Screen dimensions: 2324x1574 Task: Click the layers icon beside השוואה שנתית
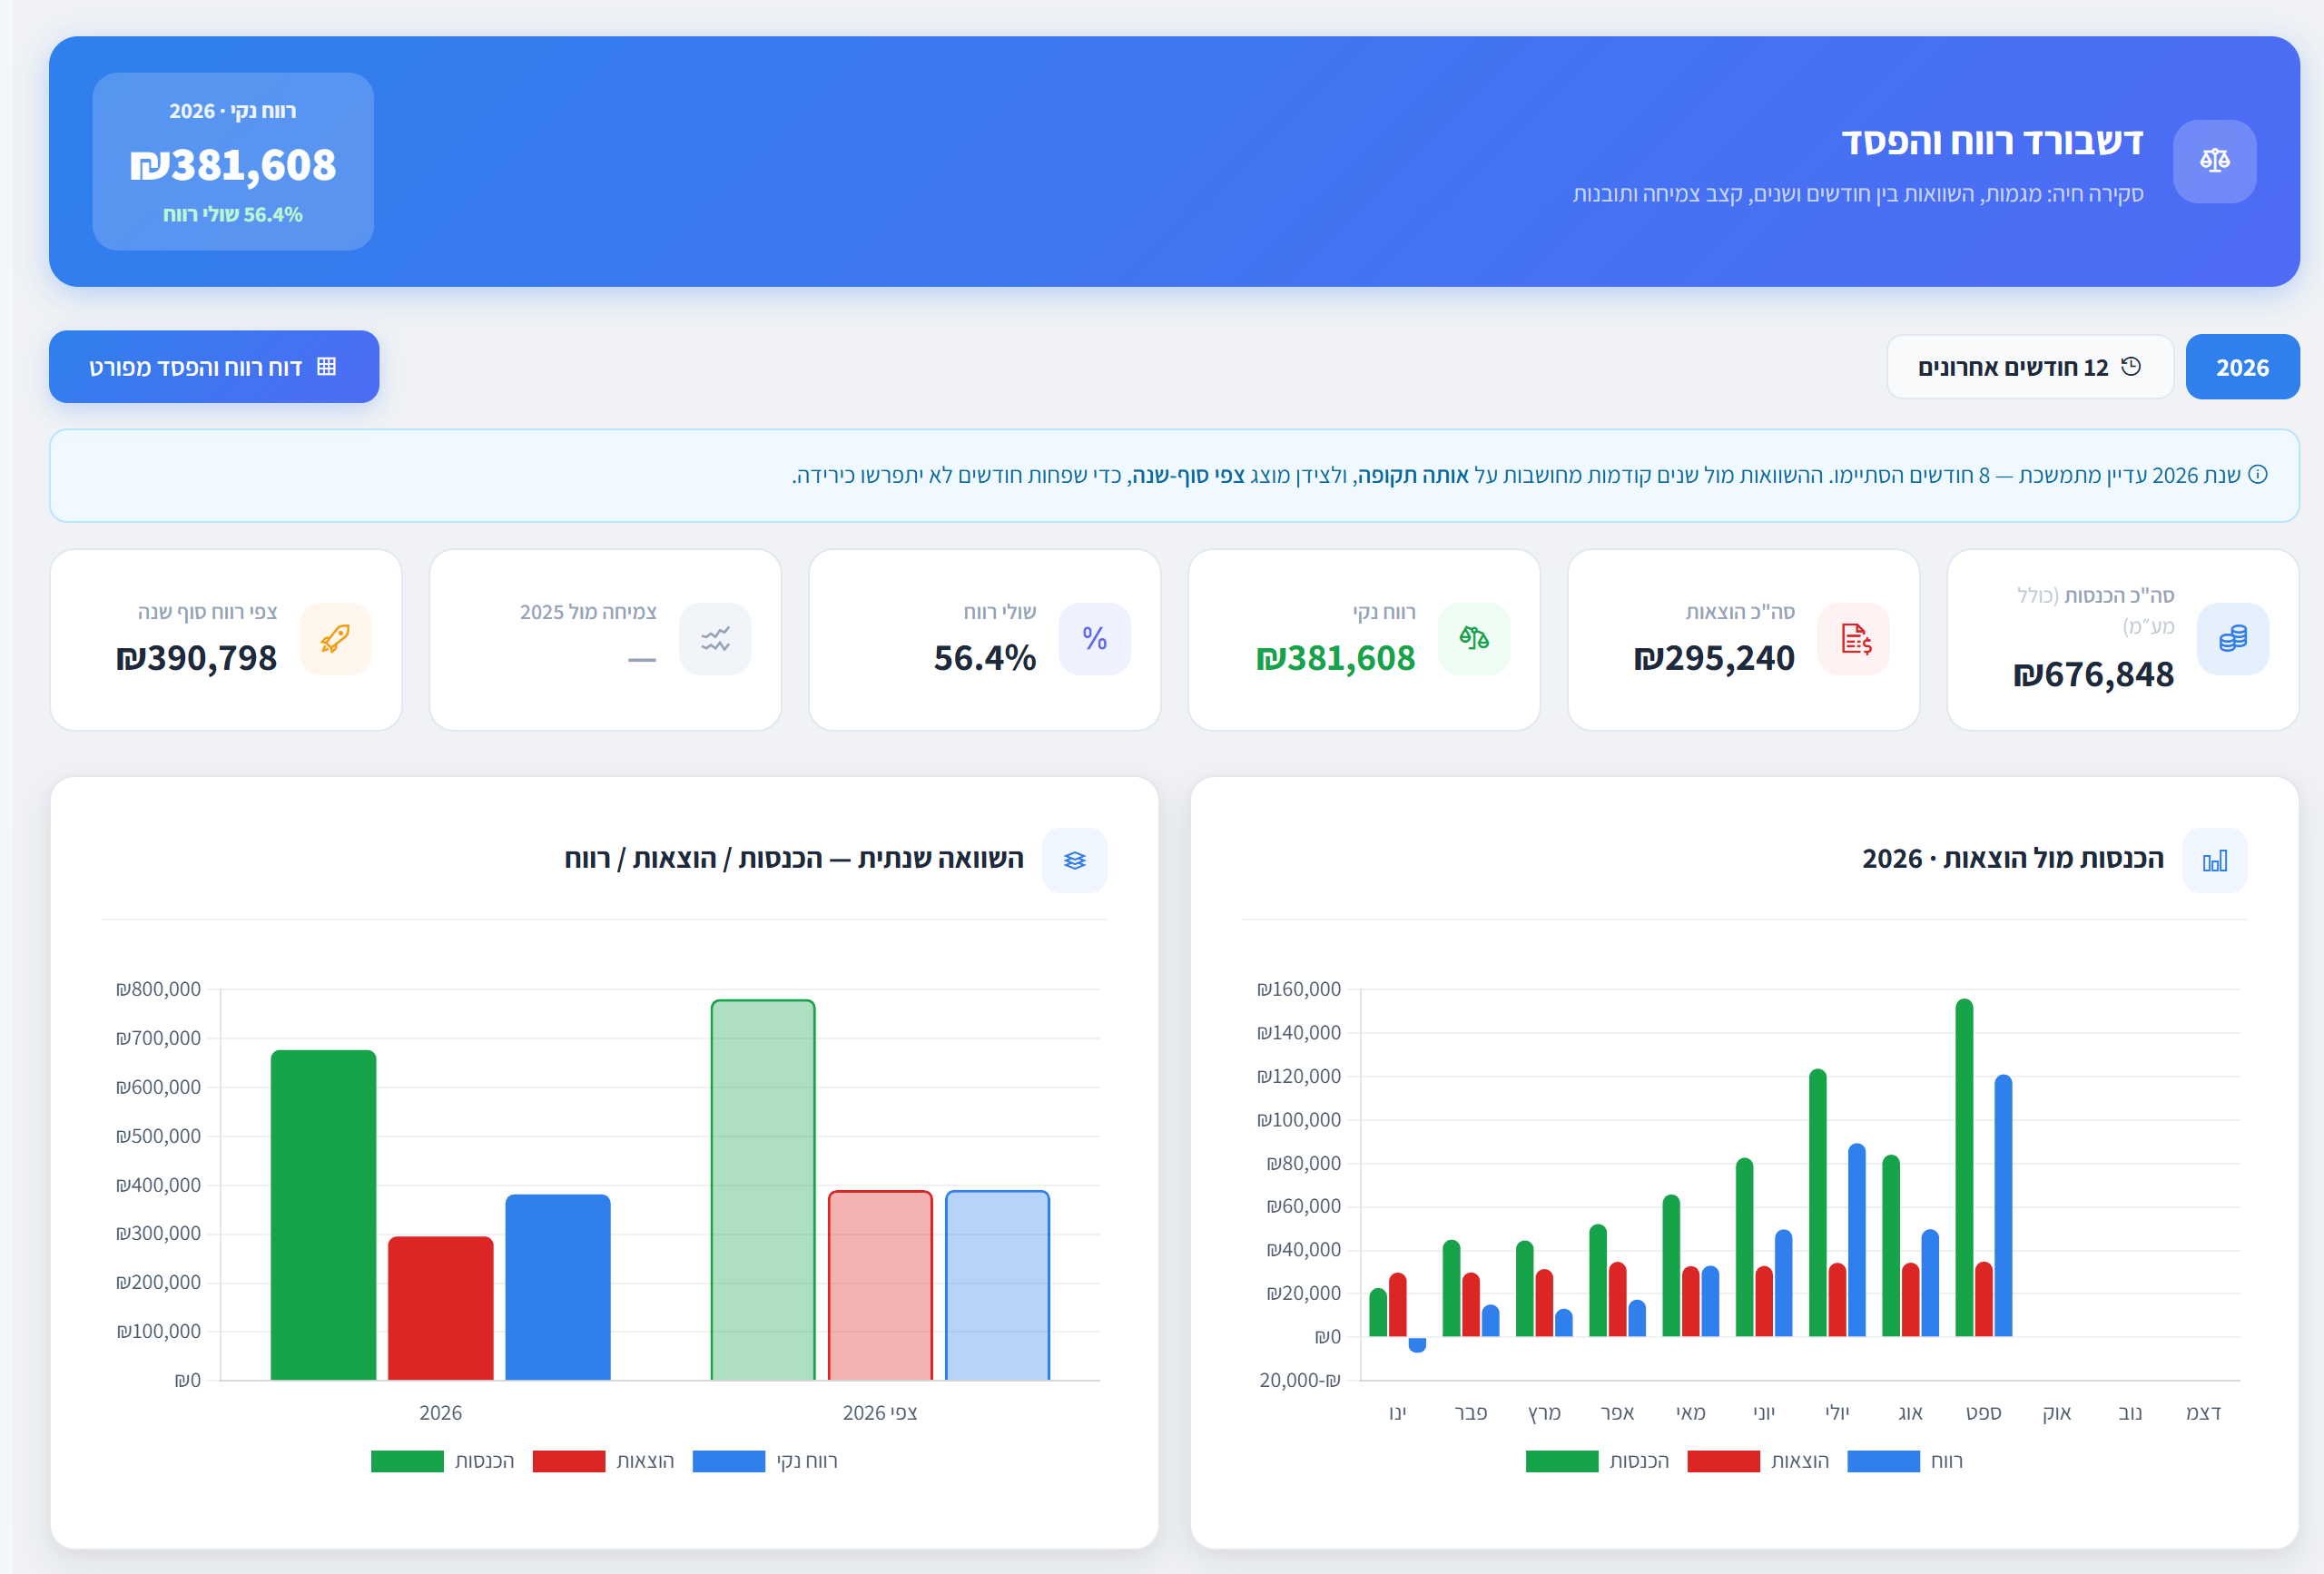pyautogui.click(x=1074, y=860)
